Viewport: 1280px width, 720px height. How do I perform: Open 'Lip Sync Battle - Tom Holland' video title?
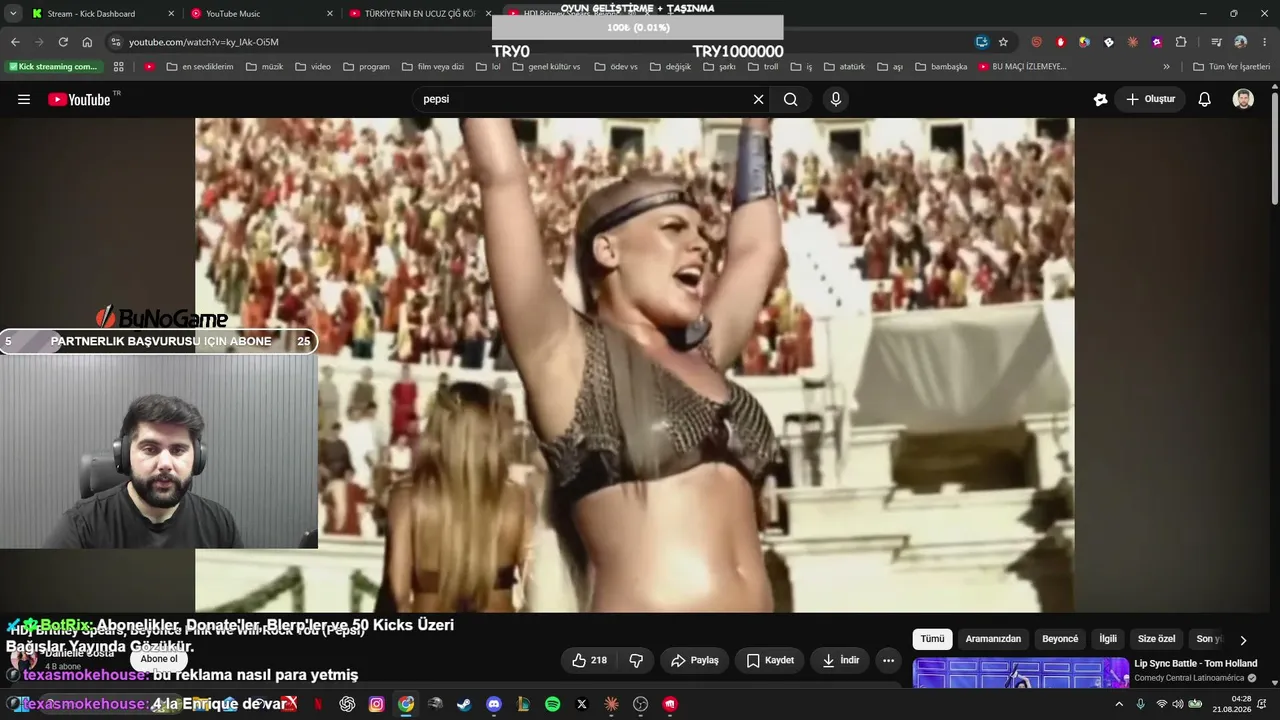pos(1196,664)
